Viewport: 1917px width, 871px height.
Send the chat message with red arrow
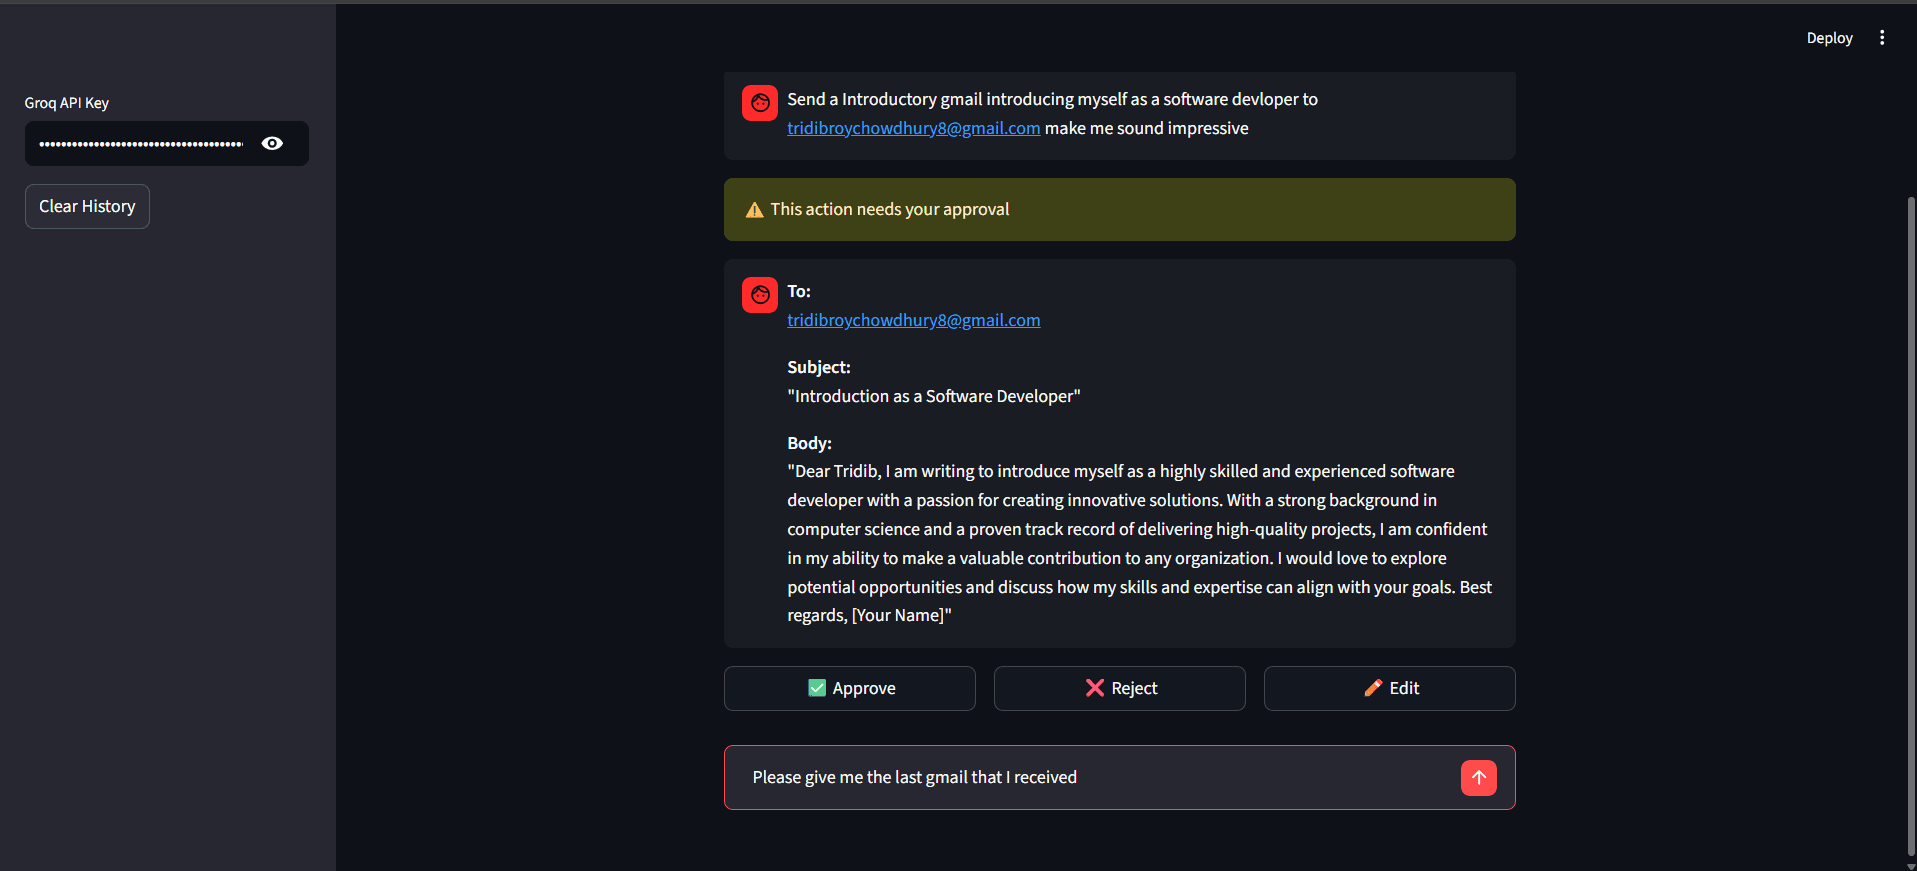click(1478, 777)
